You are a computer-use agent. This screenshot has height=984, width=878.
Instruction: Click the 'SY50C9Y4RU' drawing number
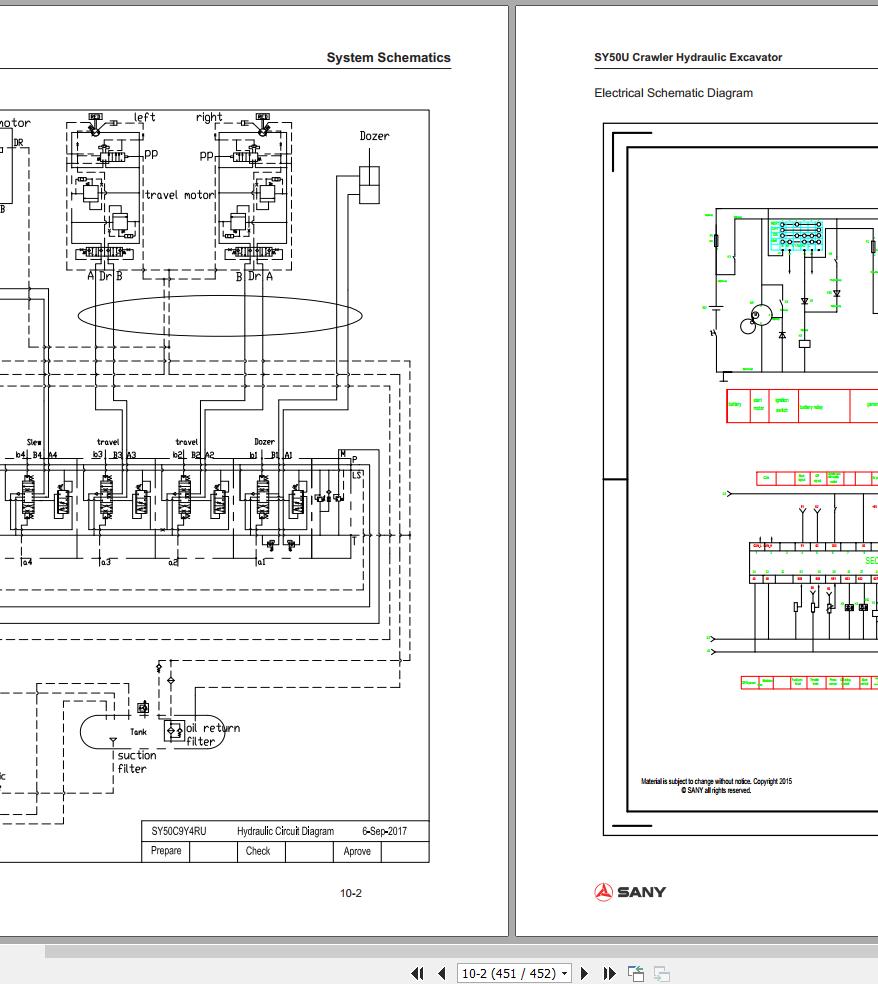(x=179, y=831)
